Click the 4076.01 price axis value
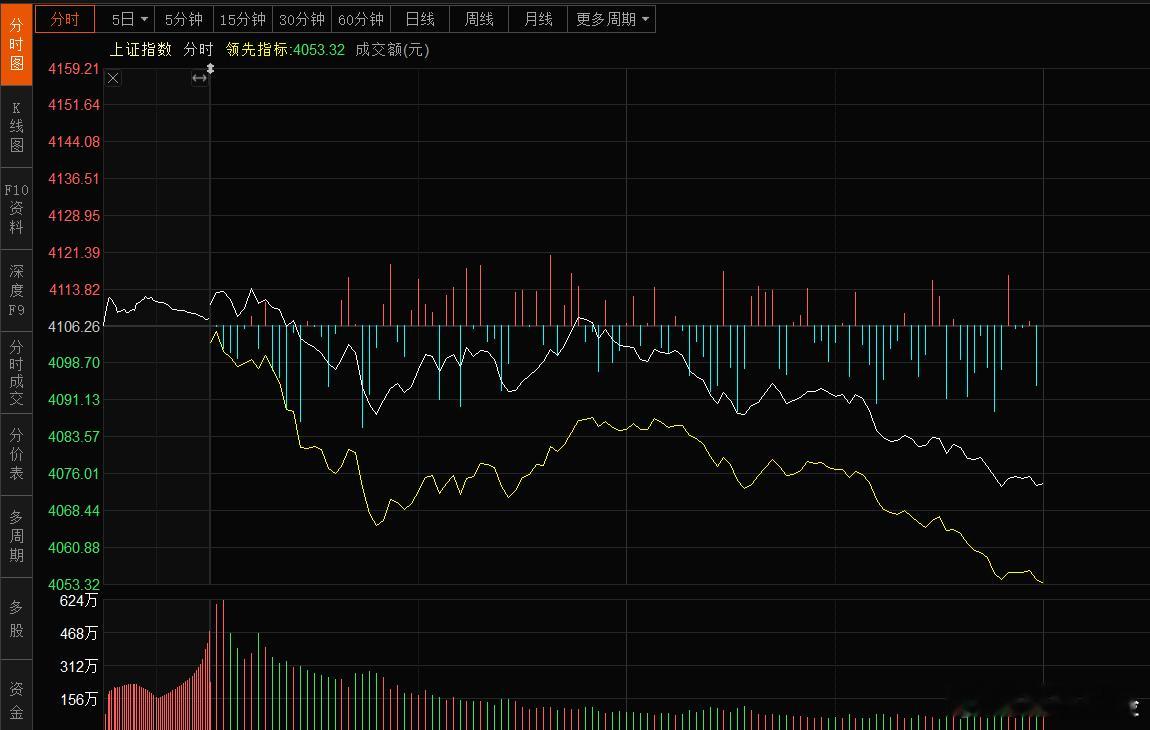The height and width of the screenshot is (730, 1150). tap(74, 474)
